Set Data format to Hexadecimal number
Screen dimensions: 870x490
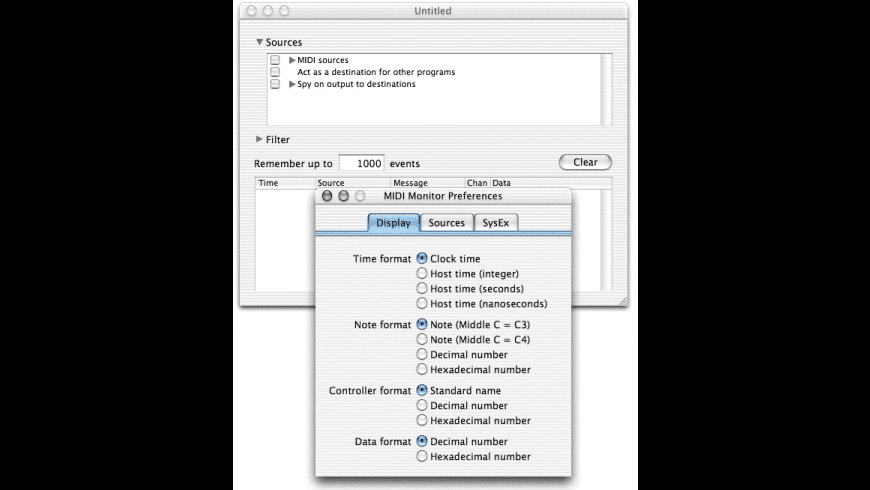[422, 456]
